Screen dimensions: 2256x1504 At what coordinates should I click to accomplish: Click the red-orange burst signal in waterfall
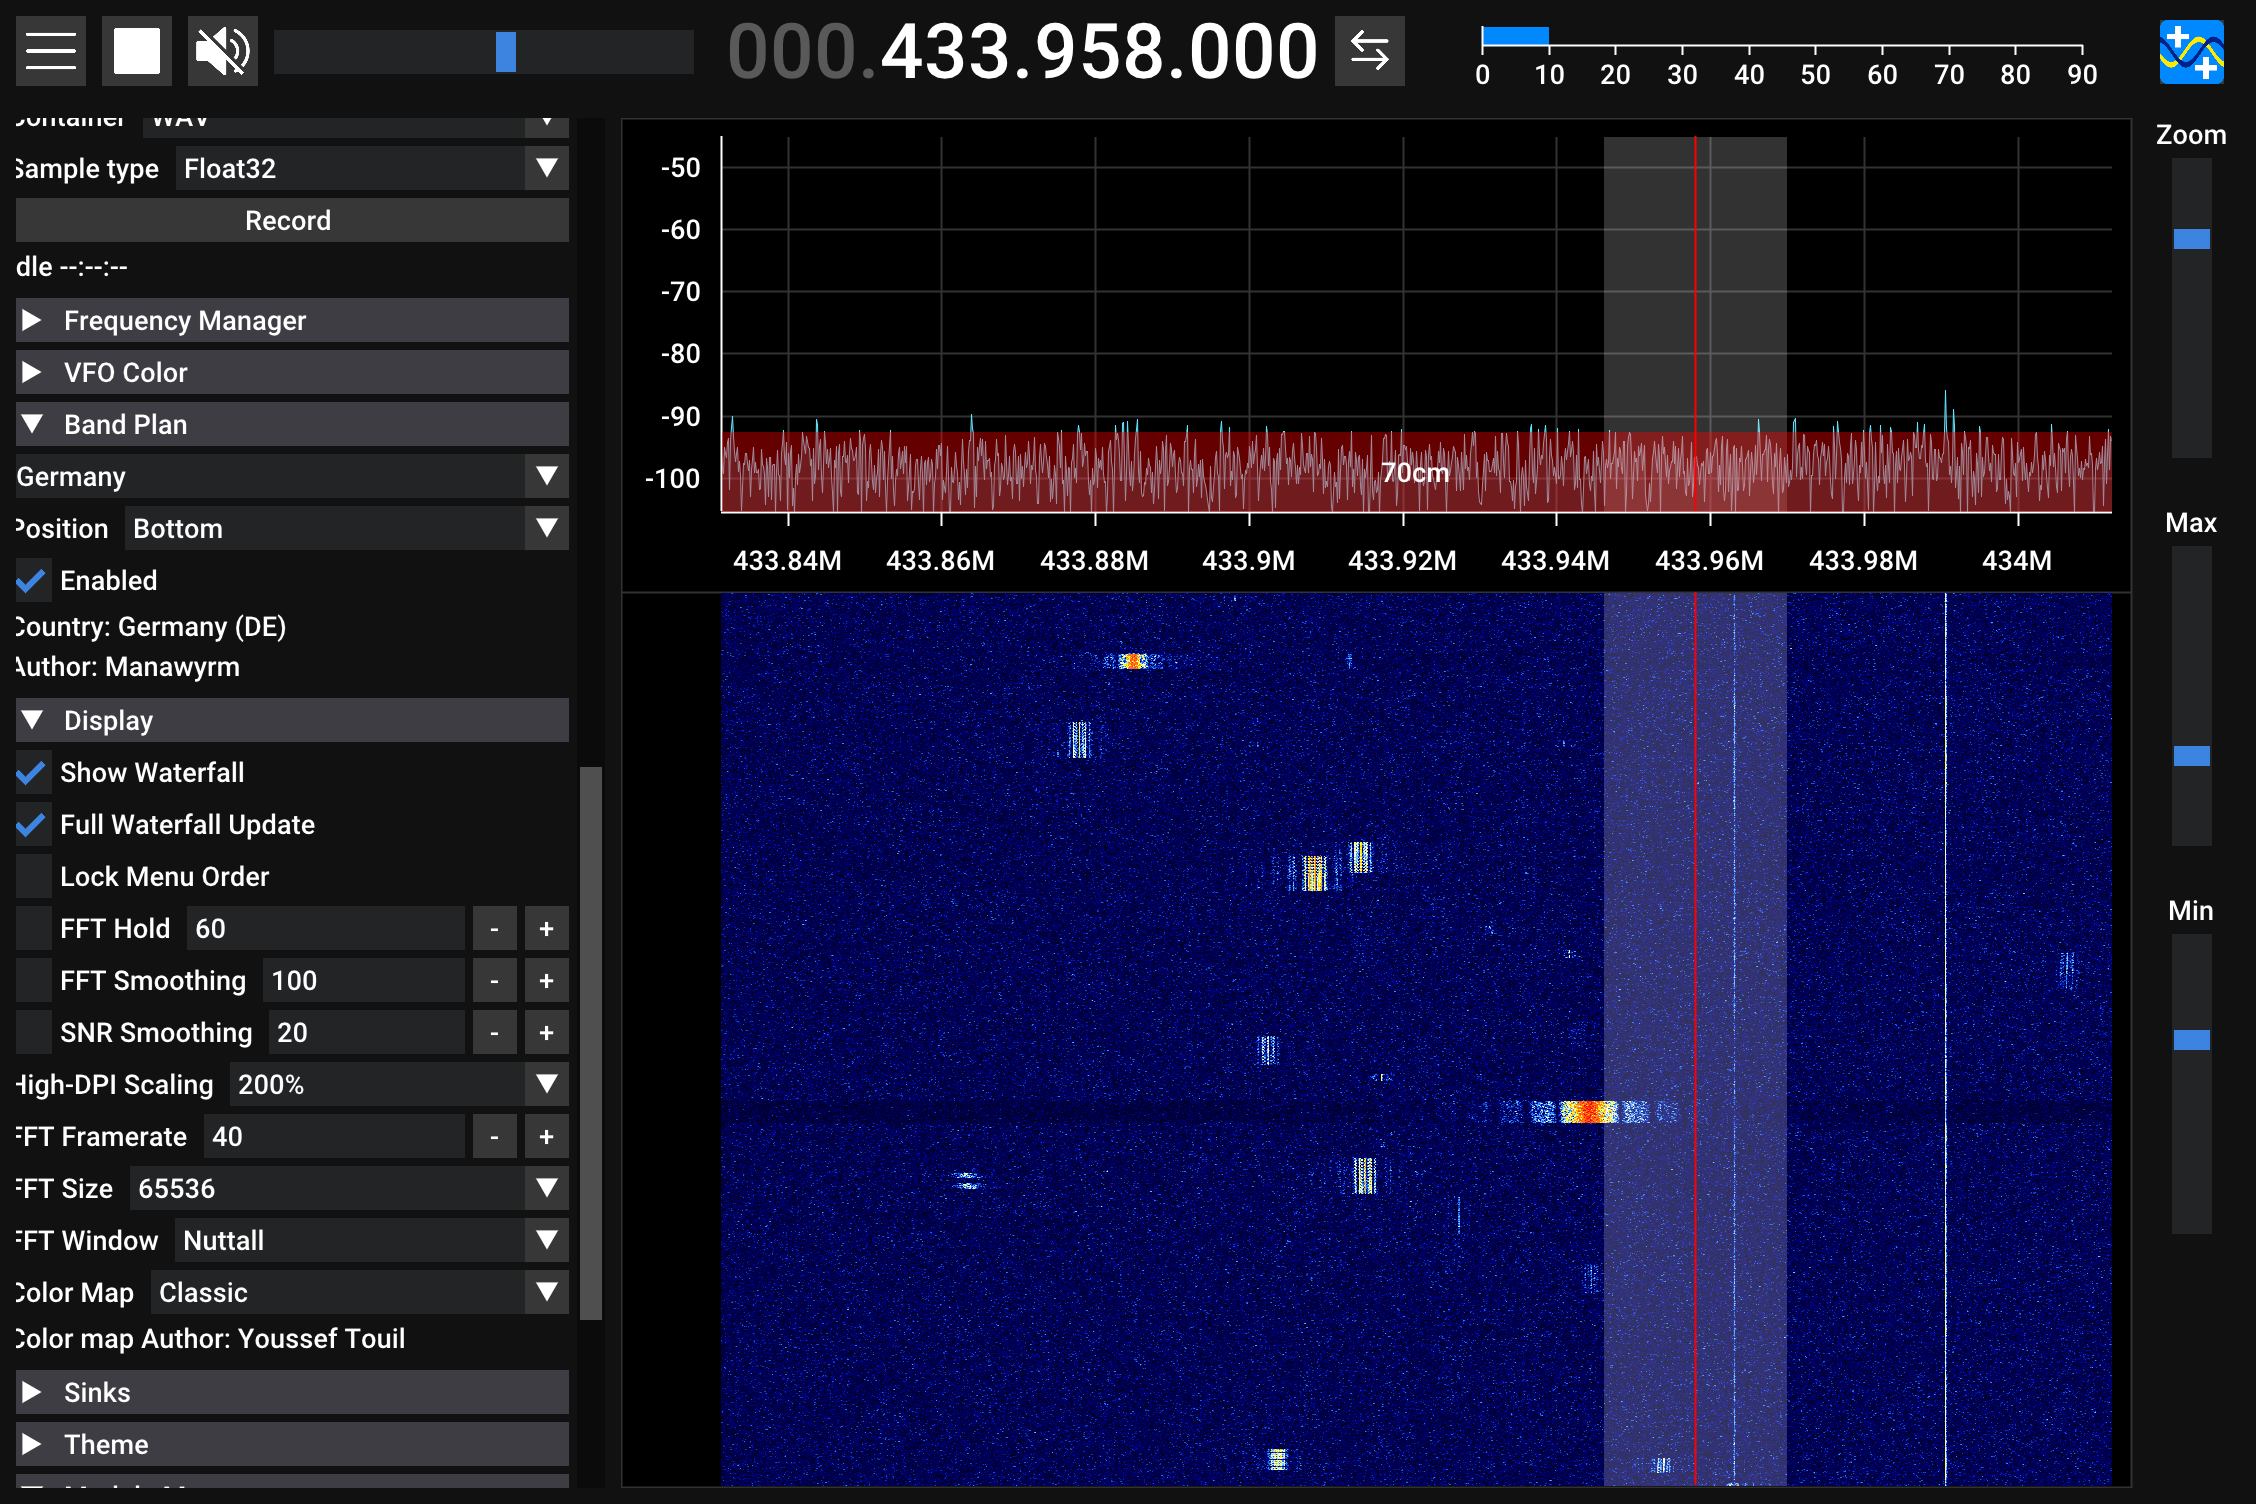[x=1589, y=1111]
